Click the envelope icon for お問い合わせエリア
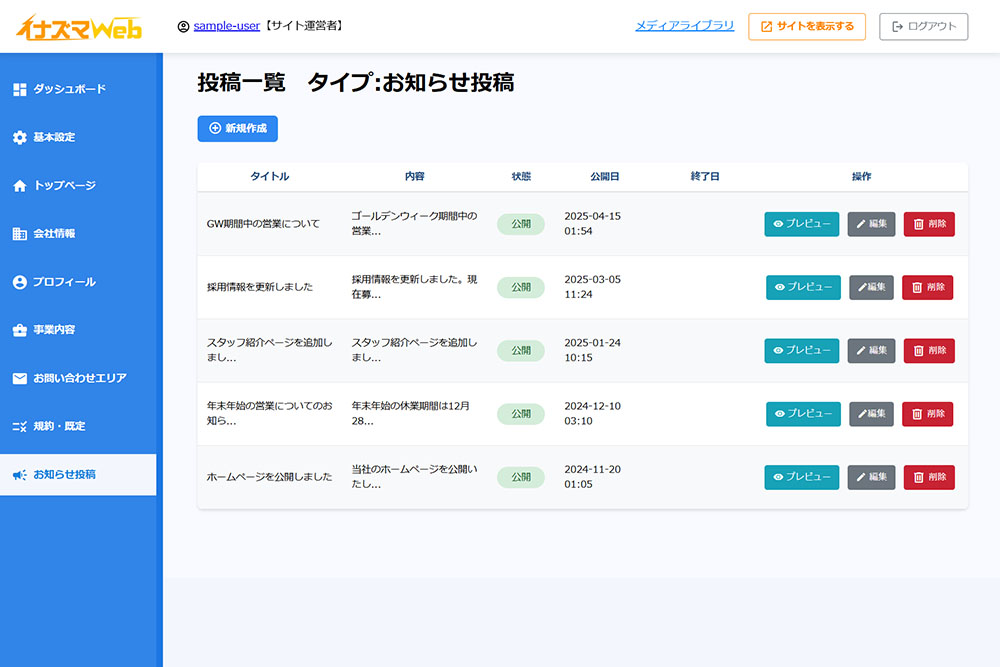Image resolution: width=1000 pixels, height=667 pixels. tap(20, 378)
